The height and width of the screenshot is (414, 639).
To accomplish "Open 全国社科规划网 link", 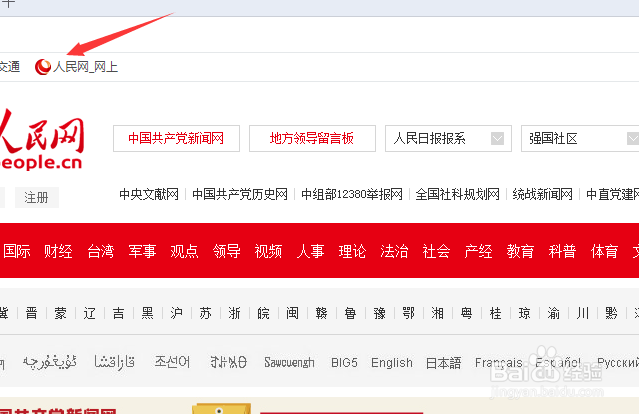I will [x=457, y=194].
